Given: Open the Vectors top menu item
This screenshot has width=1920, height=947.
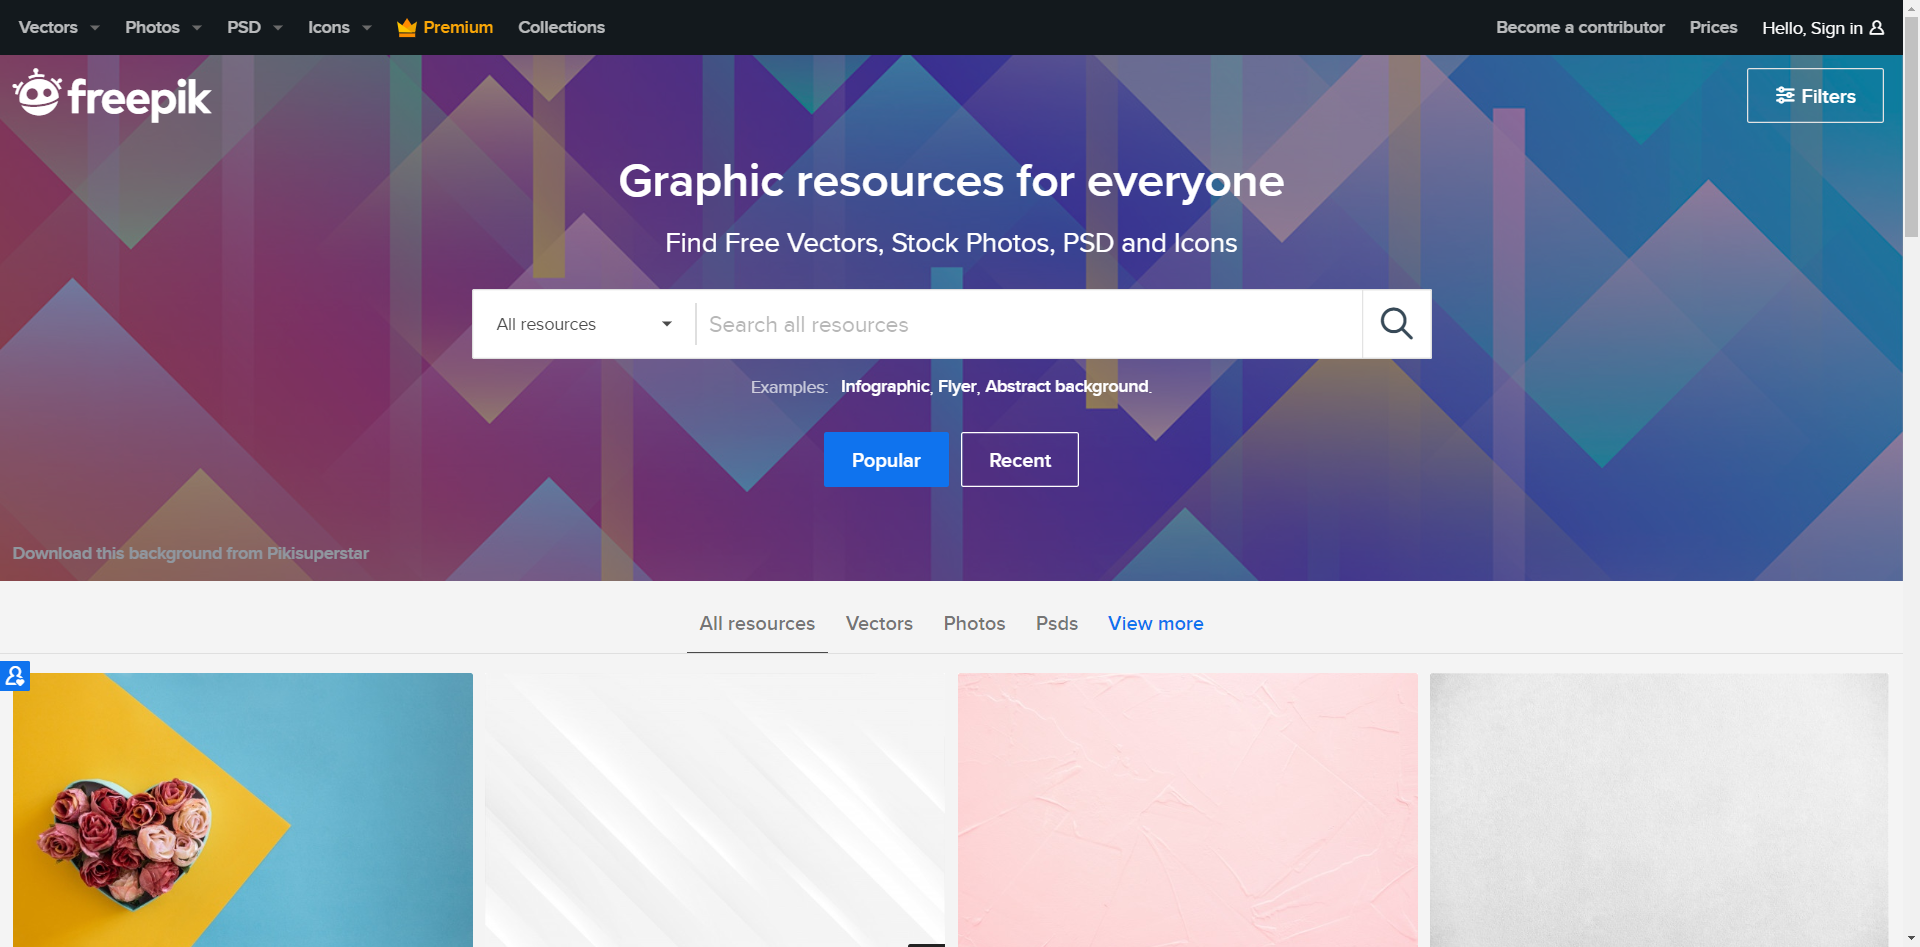Looking at the screenshot, I should pyautogui.click(x=48, y=27).
